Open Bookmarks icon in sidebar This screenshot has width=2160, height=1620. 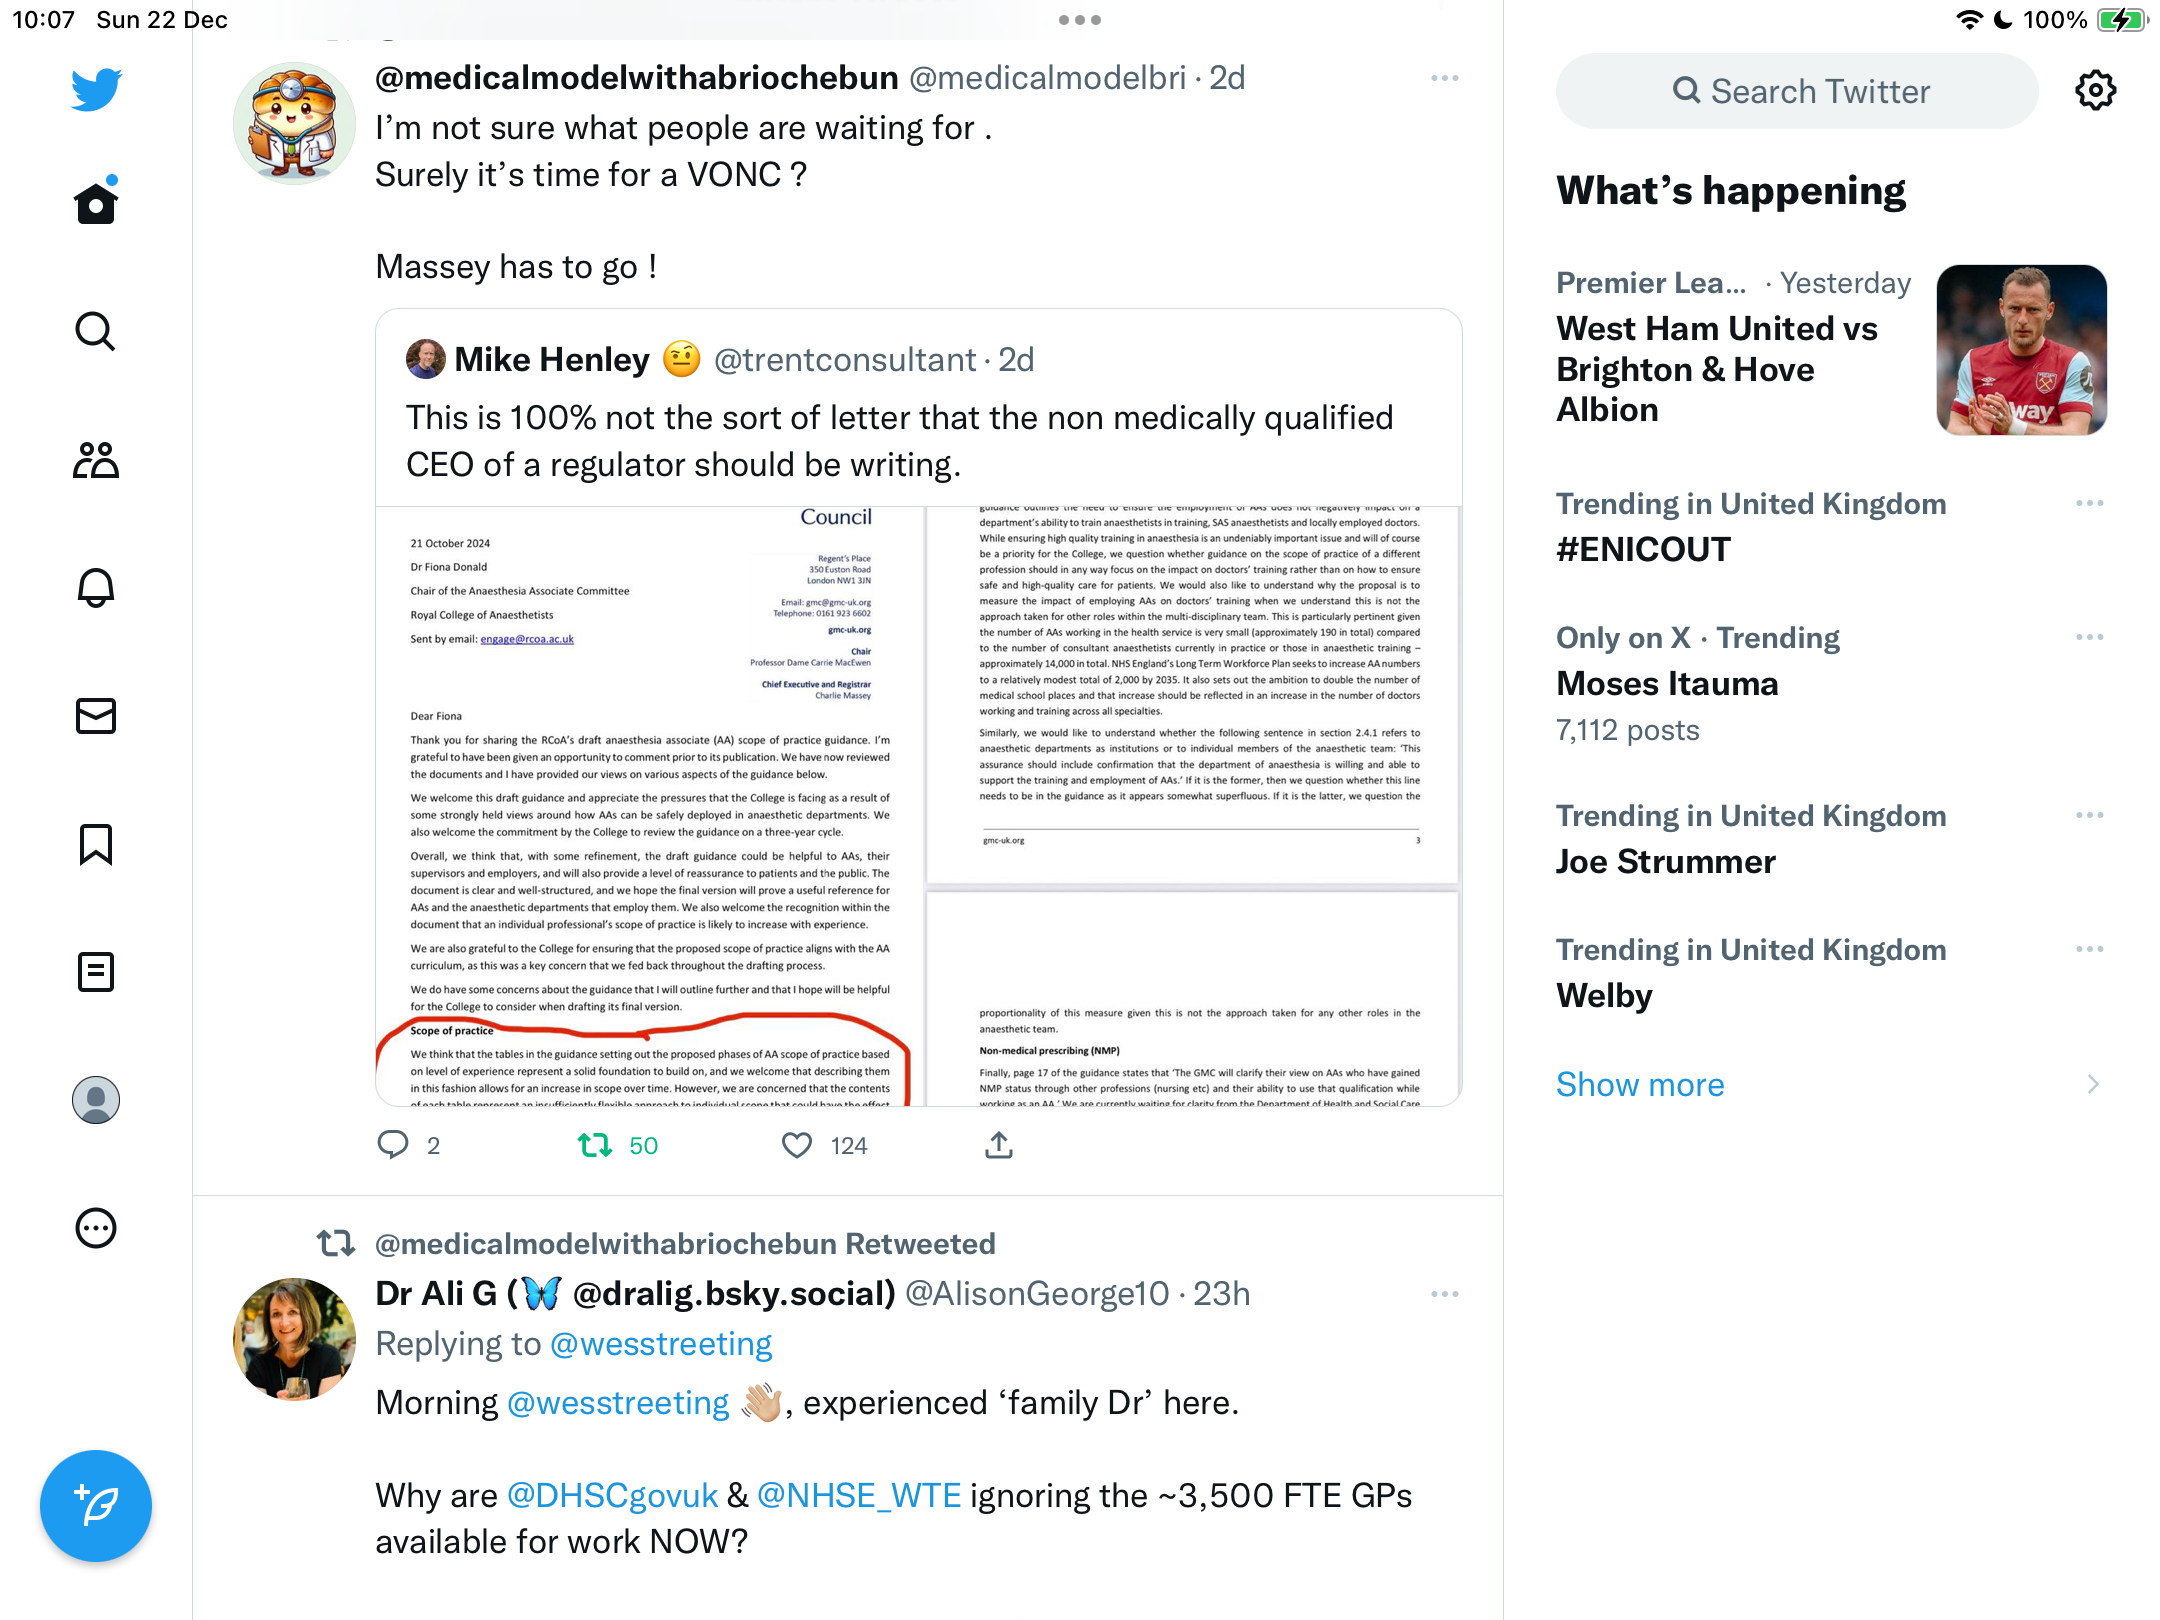coord(96,844)
